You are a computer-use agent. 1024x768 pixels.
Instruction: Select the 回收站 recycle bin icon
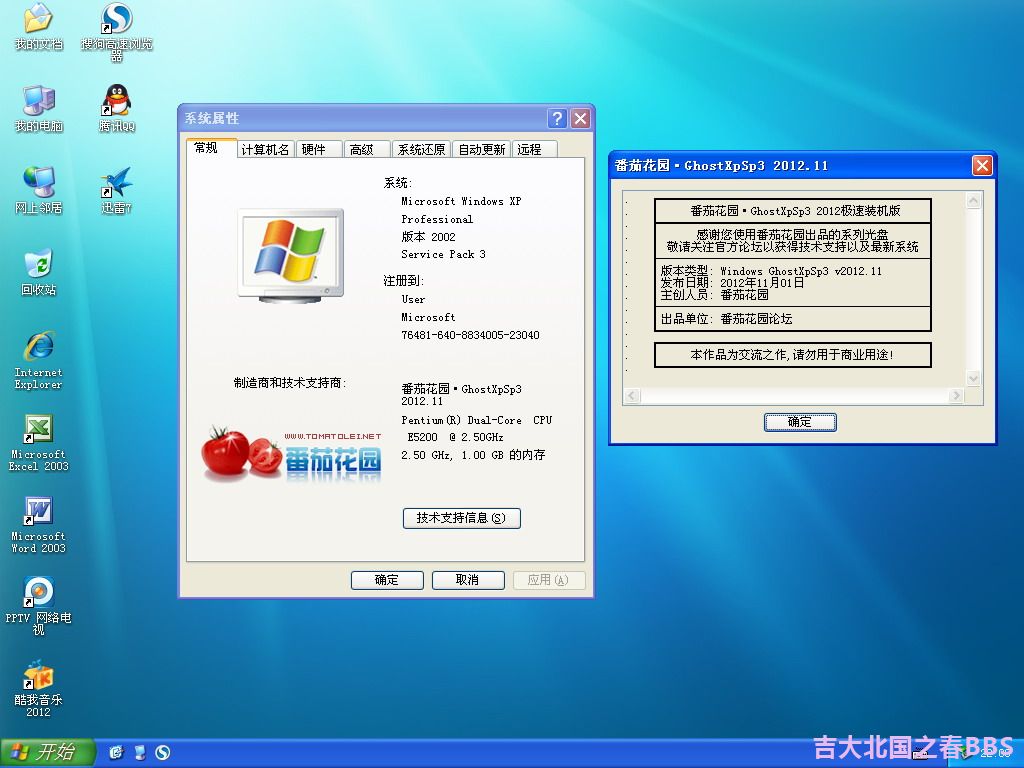click(39, 272)
